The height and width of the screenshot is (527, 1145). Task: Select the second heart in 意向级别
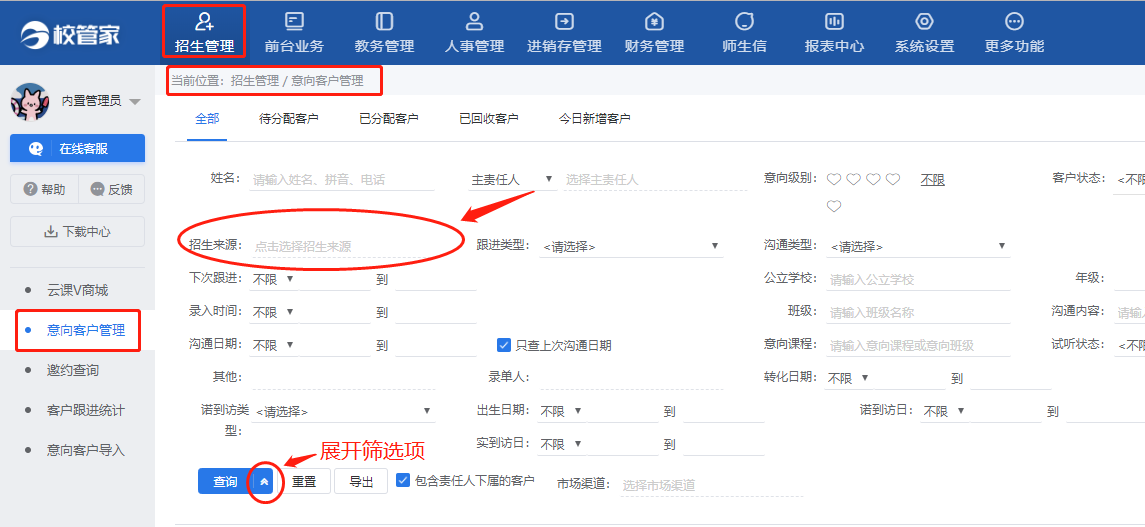tap(854, 180)
